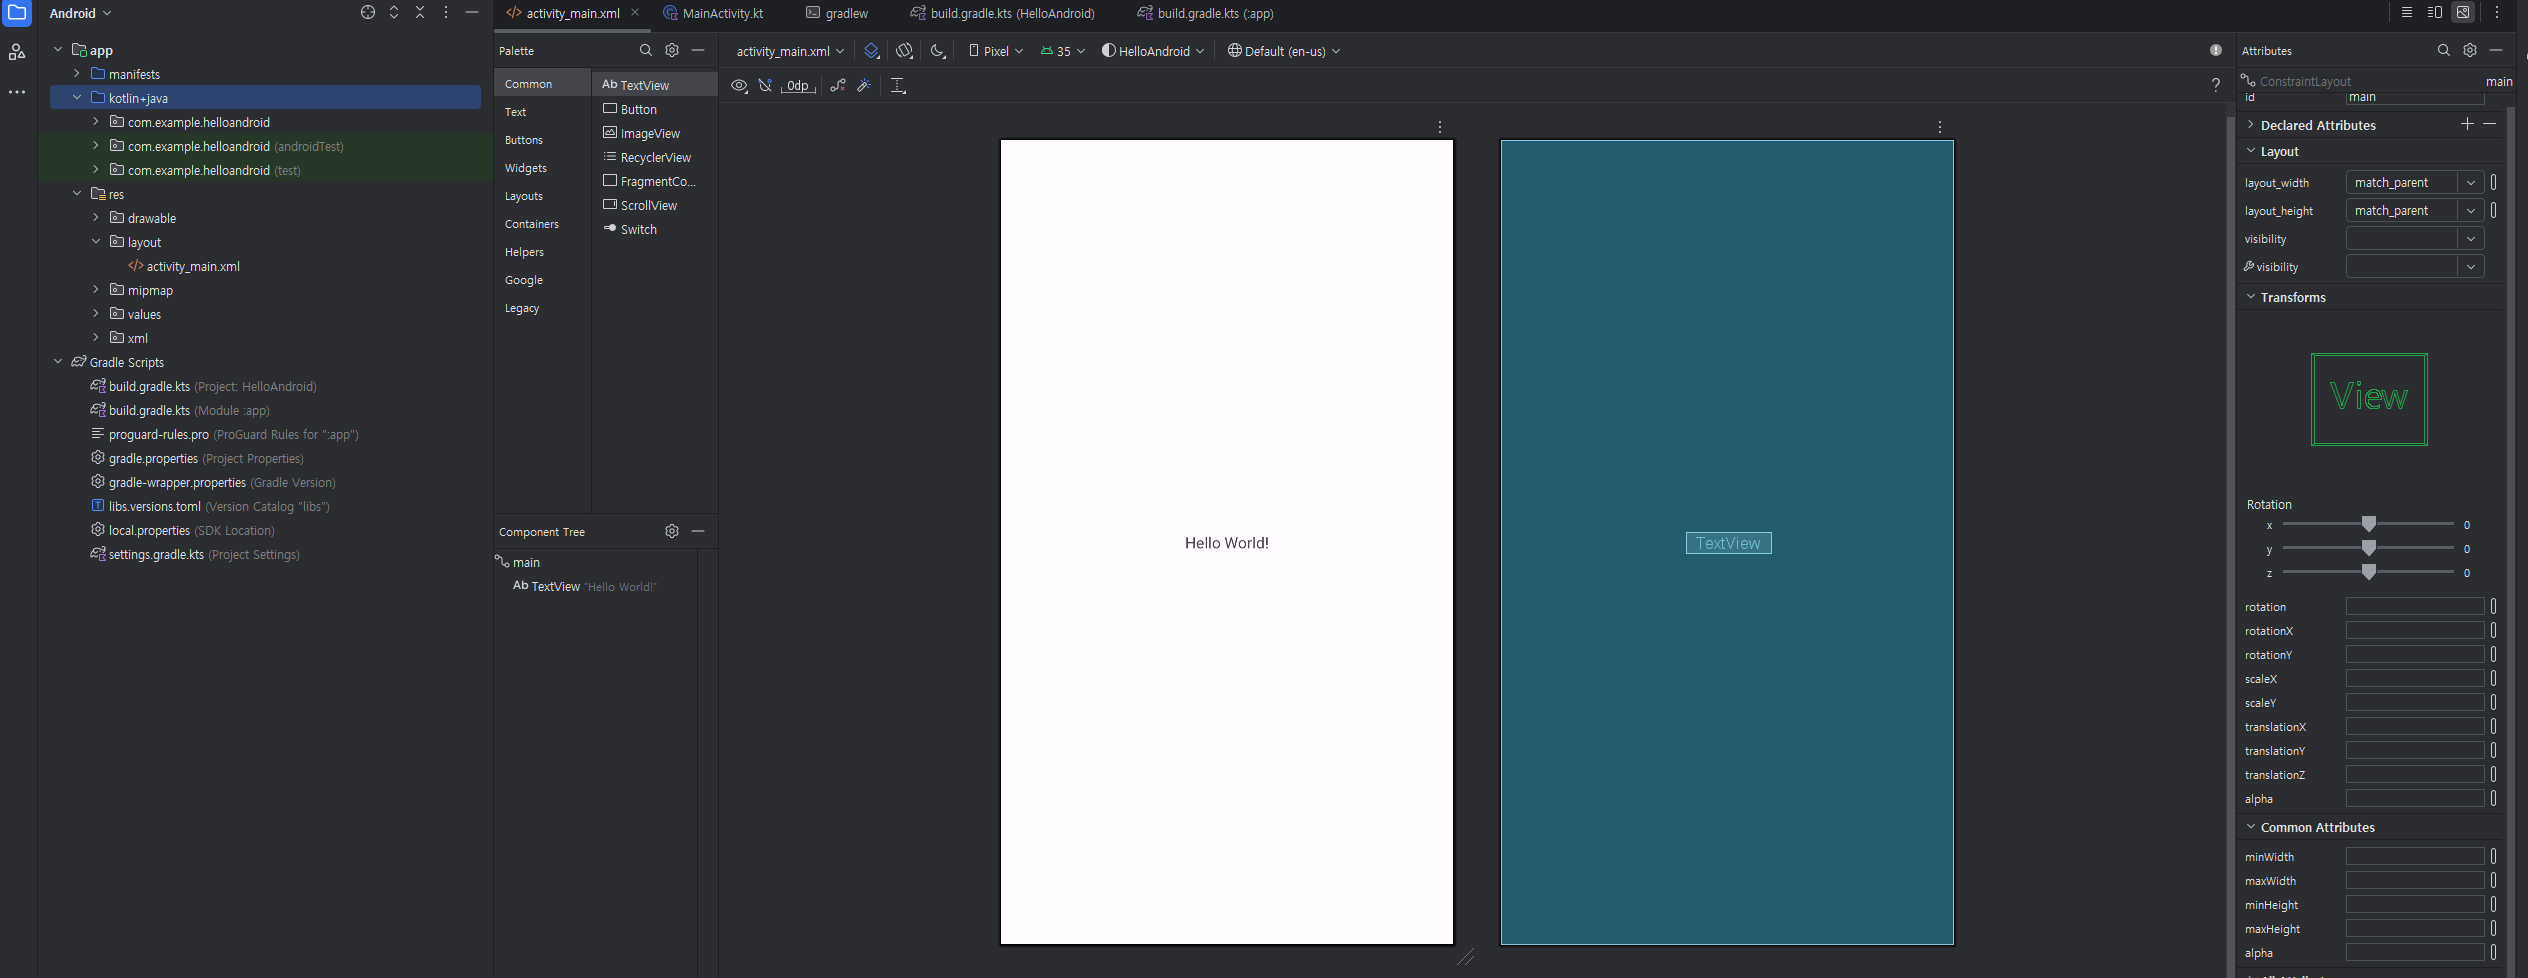Switch to gradlew tab

[x=837, y=13]
